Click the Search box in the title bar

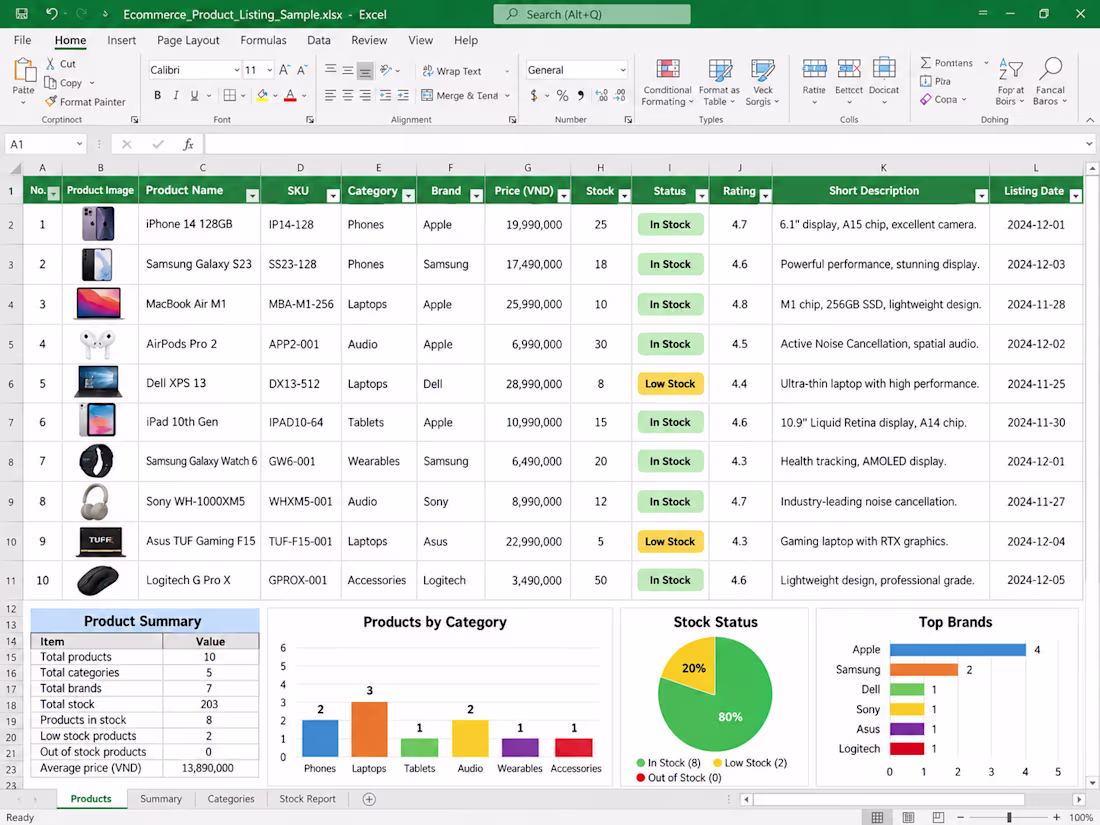pos(591,14)
